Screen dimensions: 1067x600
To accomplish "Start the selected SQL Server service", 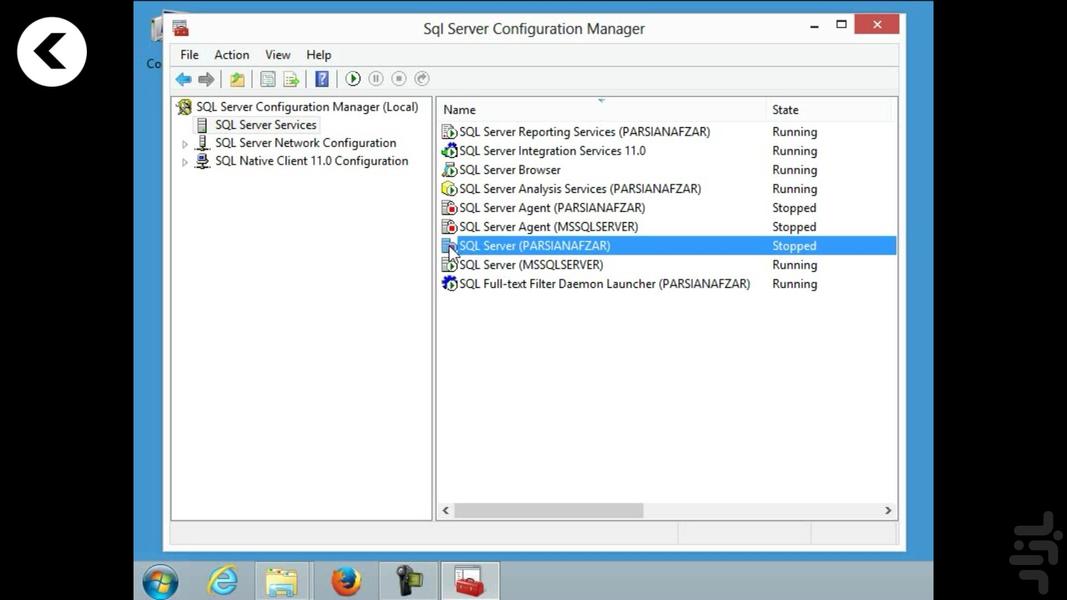I will 353,78.
